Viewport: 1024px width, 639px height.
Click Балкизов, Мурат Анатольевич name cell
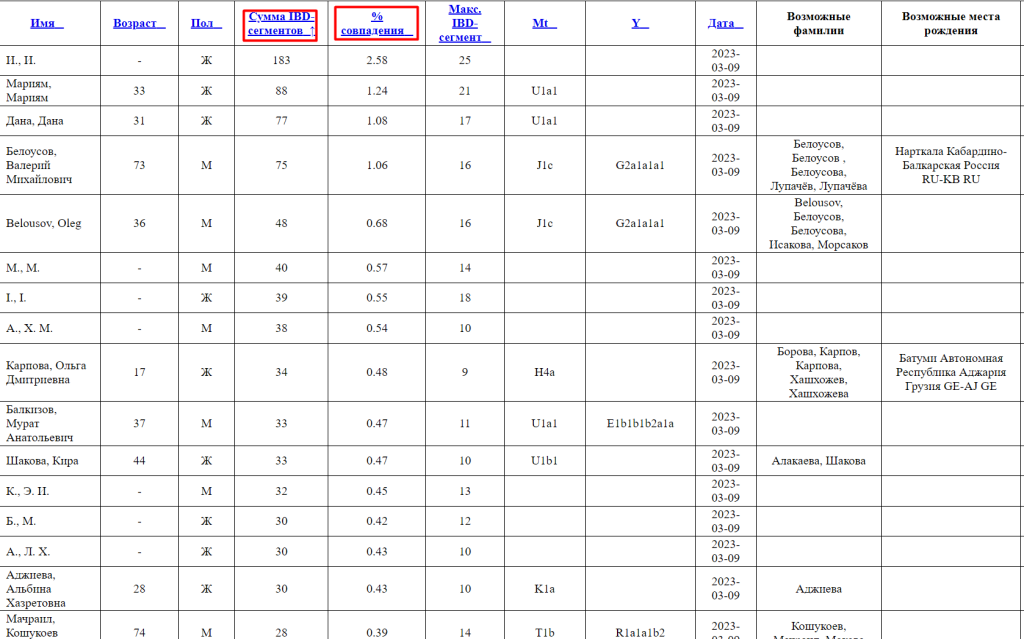point(46,423)
